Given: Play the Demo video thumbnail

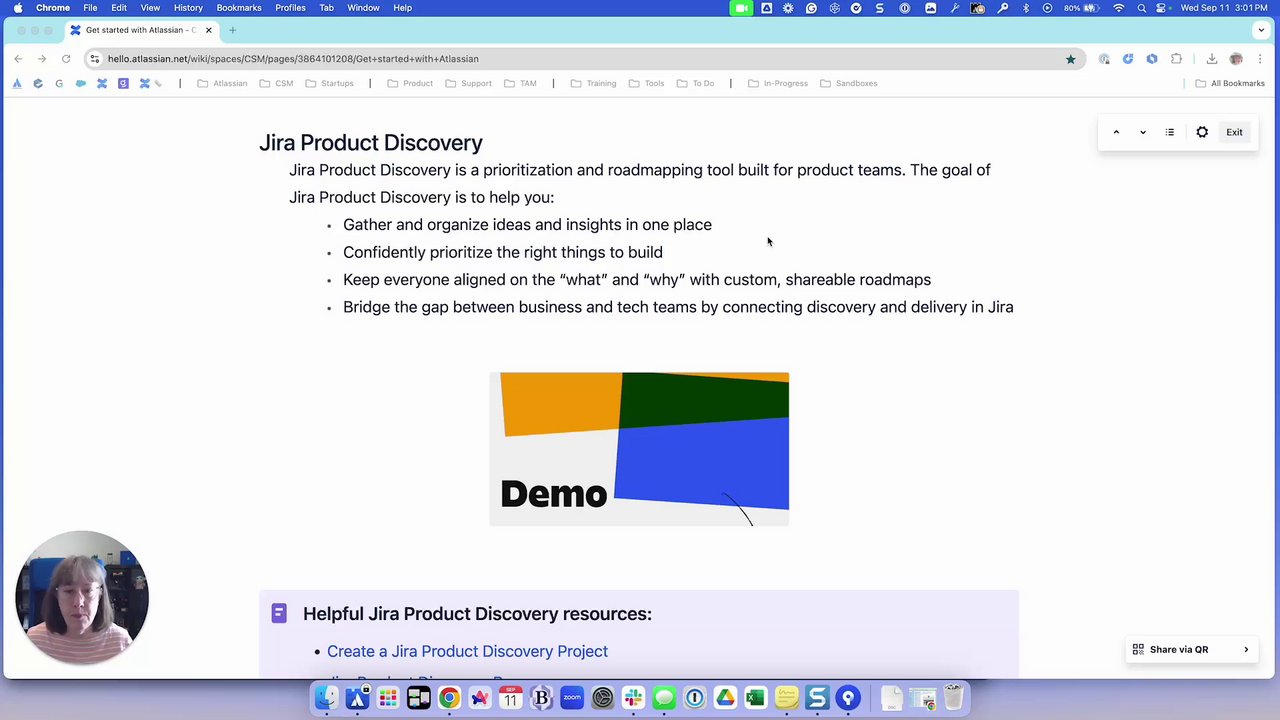Looking at the screenshot, I should tap(639, 449).
